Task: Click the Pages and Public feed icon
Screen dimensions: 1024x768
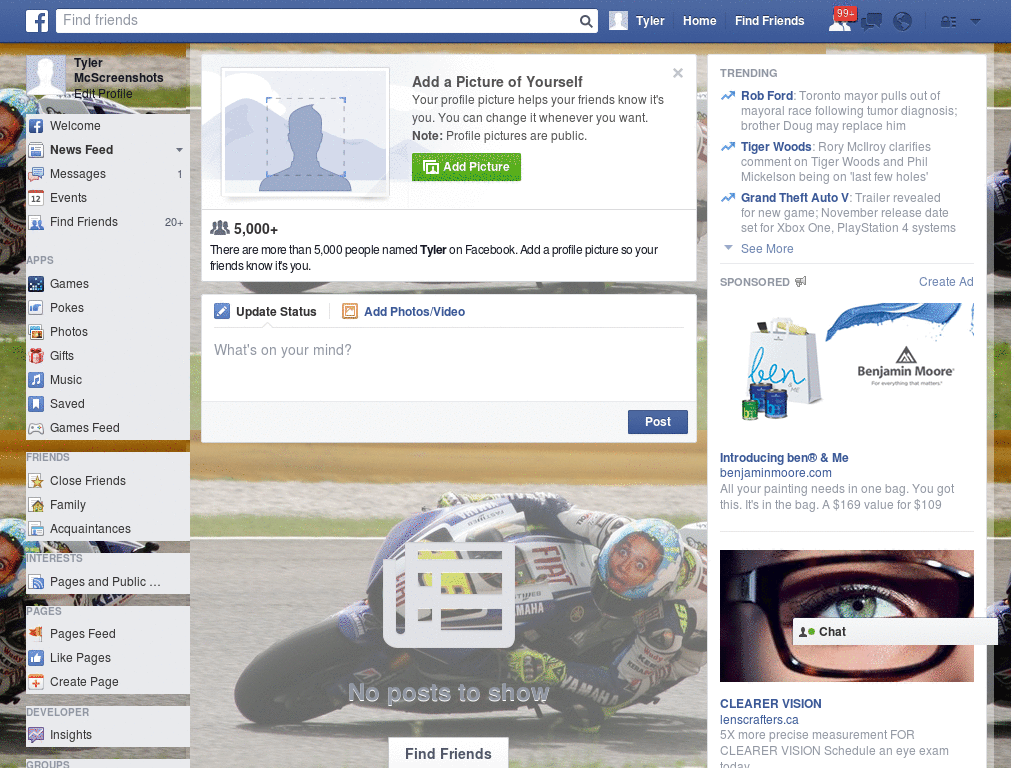Action: pos(36,582)
